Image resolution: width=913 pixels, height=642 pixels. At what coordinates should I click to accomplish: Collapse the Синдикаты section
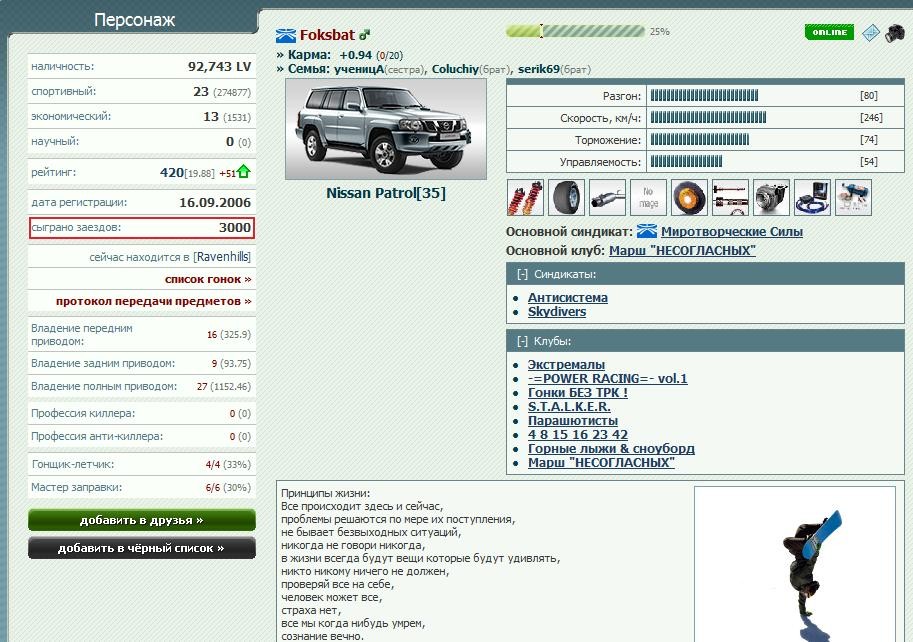pyautogui.click(x=522, y=274)
